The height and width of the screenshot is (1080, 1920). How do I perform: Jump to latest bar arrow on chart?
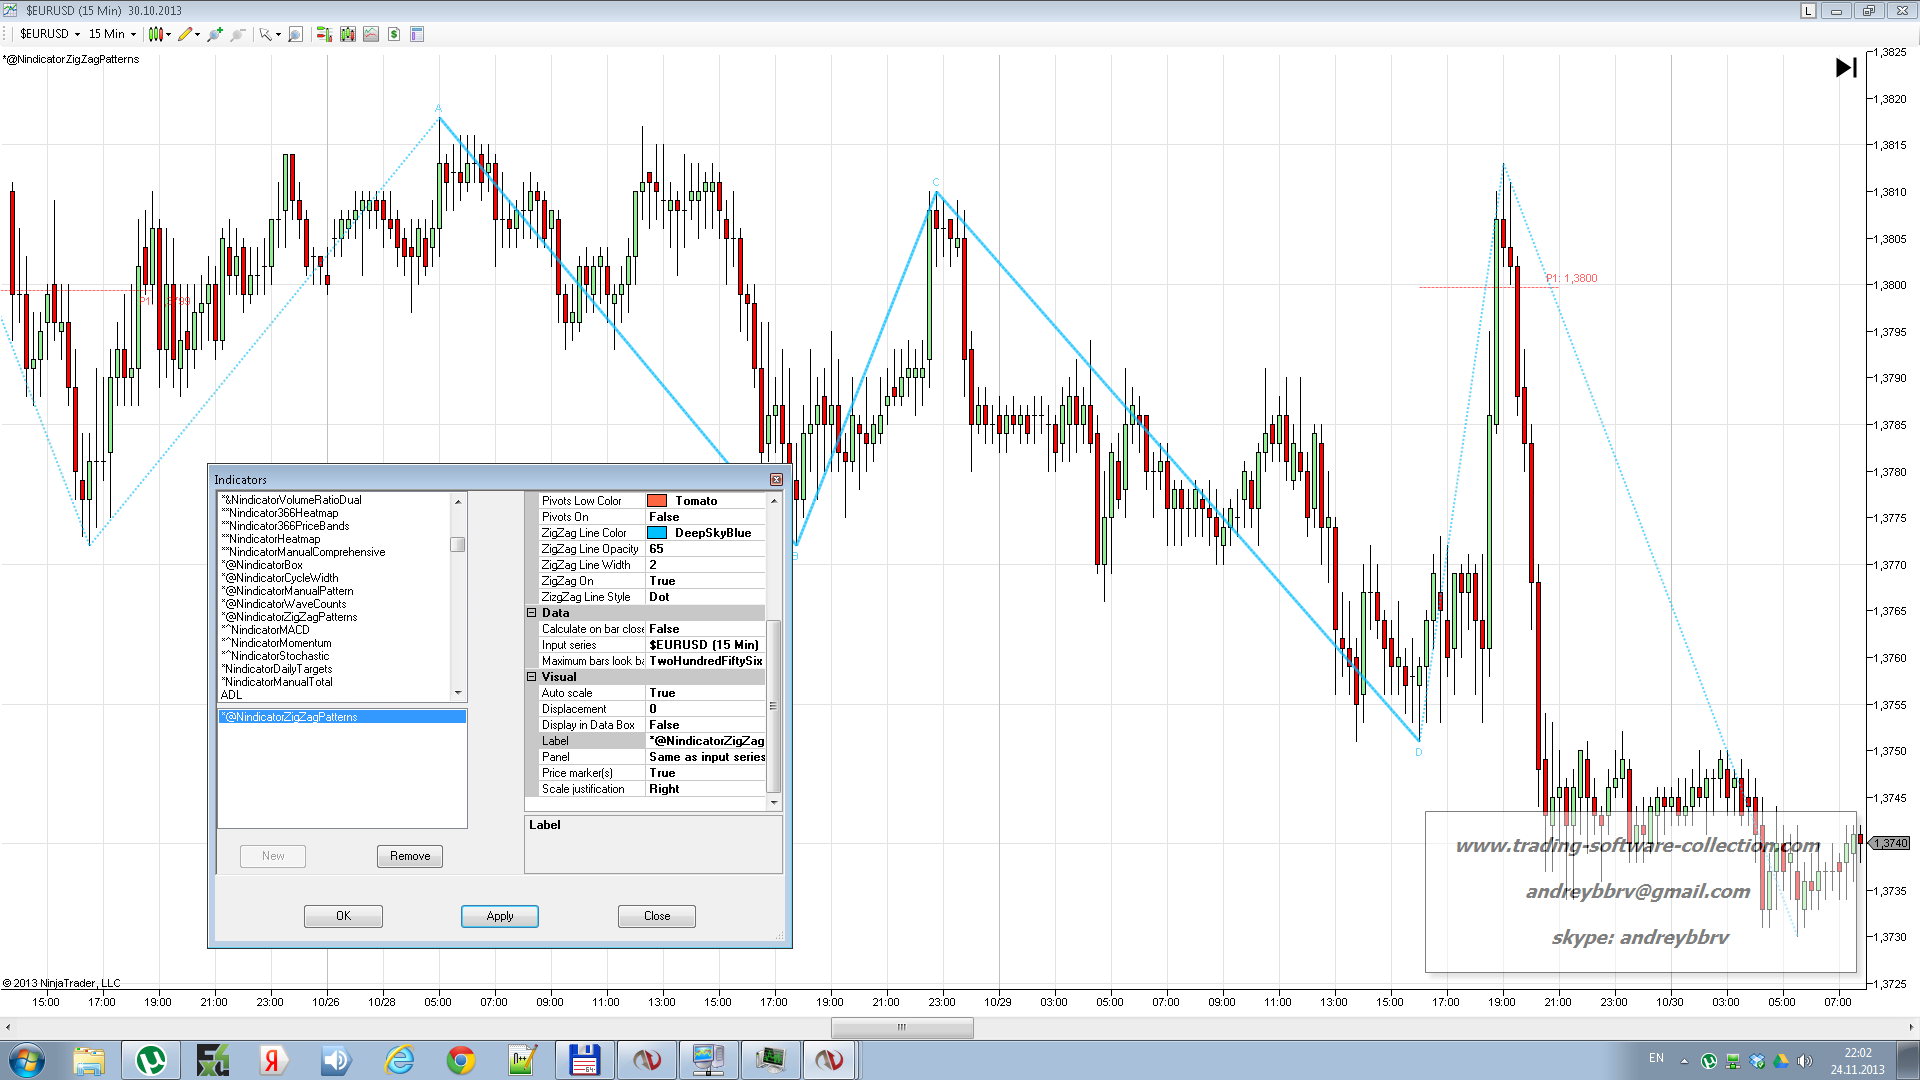(x=1846, y=68)
